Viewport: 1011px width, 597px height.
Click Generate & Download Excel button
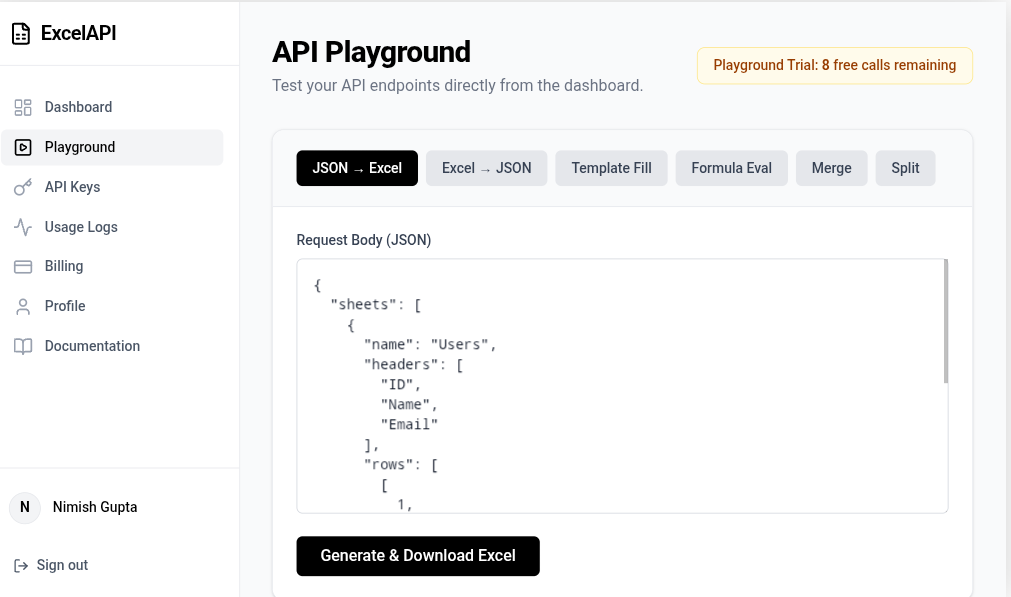click(x=418, y=556)
